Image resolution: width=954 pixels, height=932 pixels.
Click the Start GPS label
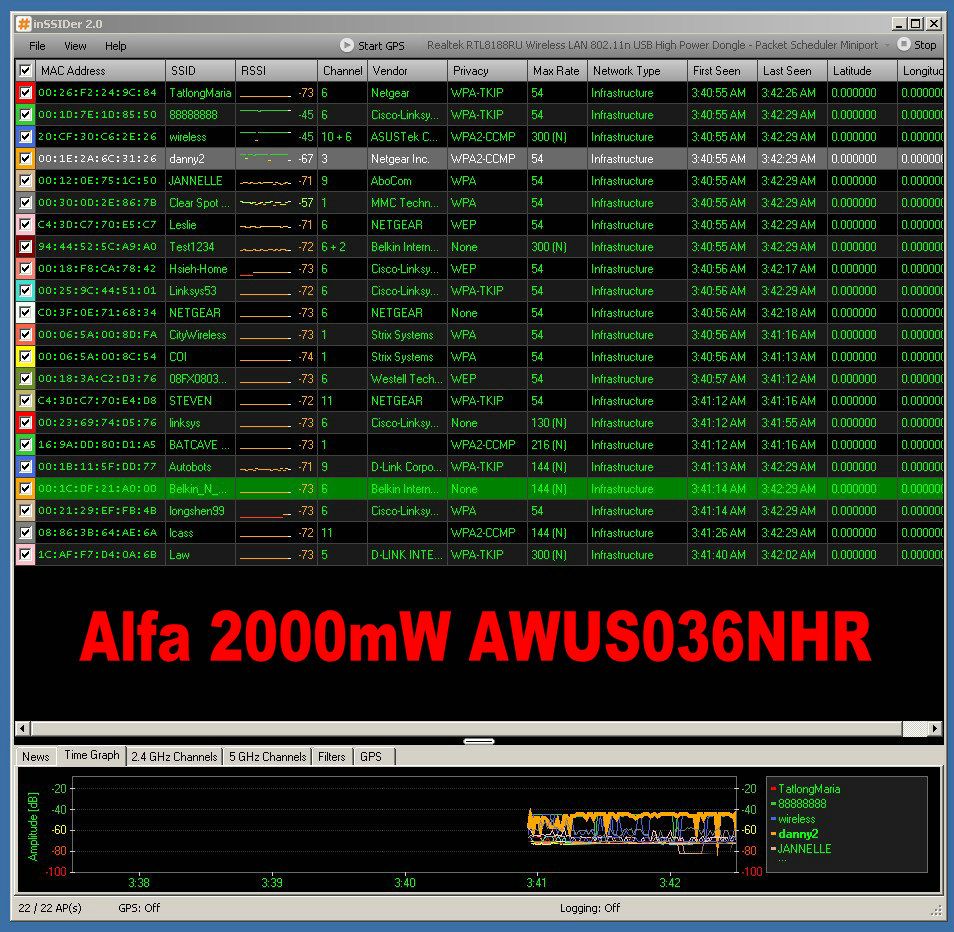(381, 46)
